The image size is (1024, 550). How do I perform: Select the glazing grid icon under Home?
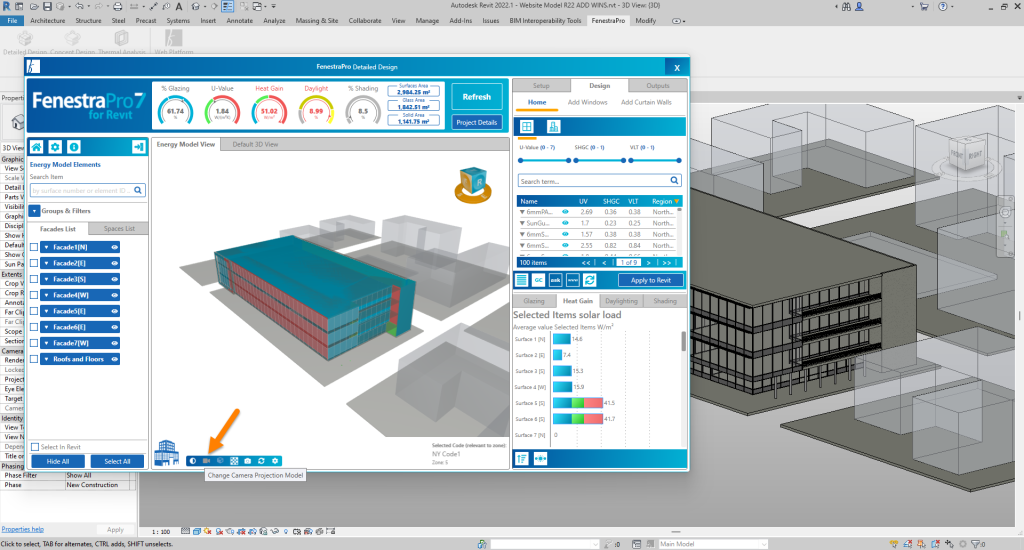[527, 127]
